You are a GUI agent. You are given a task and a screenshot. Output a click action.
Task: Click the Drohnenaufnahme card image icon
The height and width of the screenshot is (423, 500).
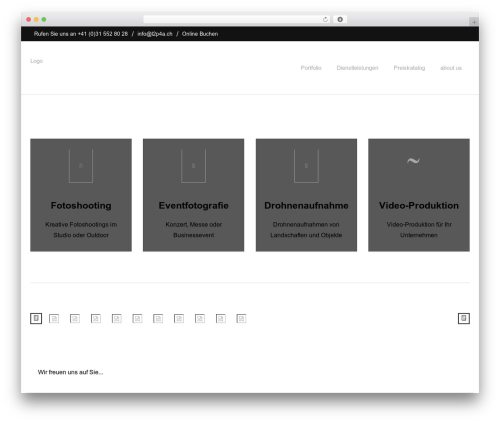coord(306,166)
